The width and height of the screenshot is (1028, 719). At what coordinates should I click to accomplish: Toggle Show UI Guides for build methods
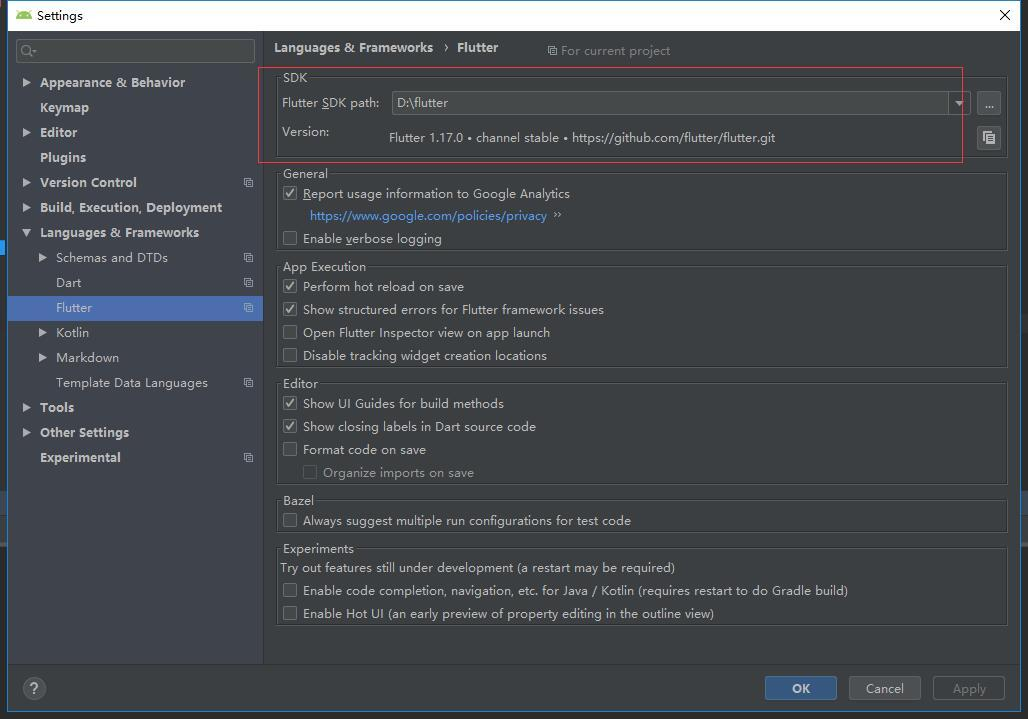[x=290, y=403]
